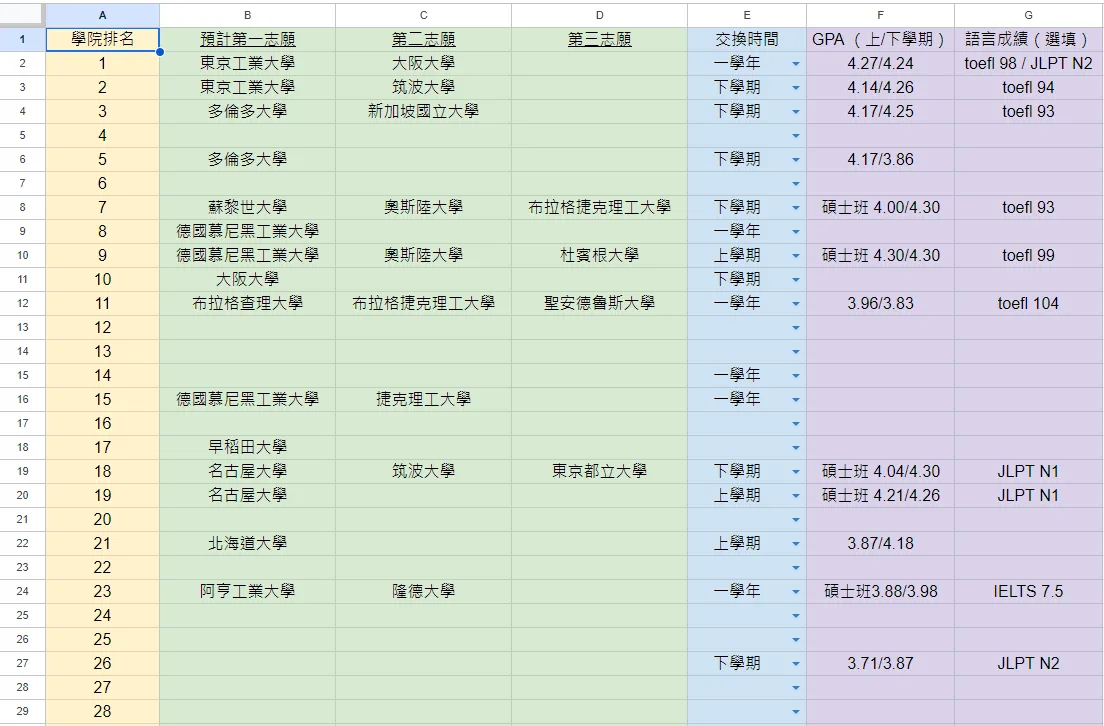Viewport: 1104px width, 726px height.
Task: Select rank cell 28 in column A
Action: 103,711
